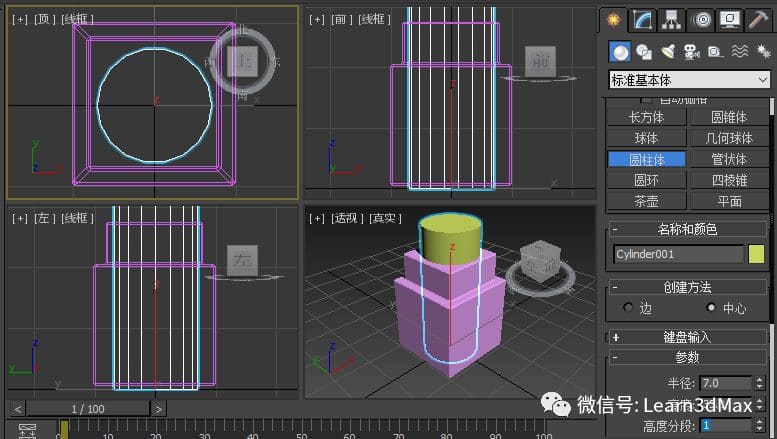Screen dimensions: 777x439
Task: Choose the 几何球体 geosphere button
Action: coord(729,138)
